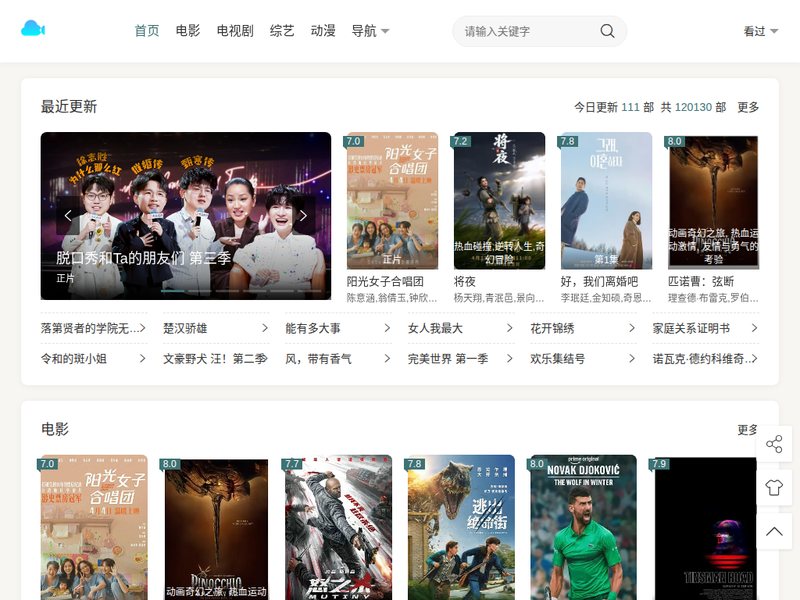Click the search magnifier icon
This screenshot has height=600, width=800.
tap(607, 31)
